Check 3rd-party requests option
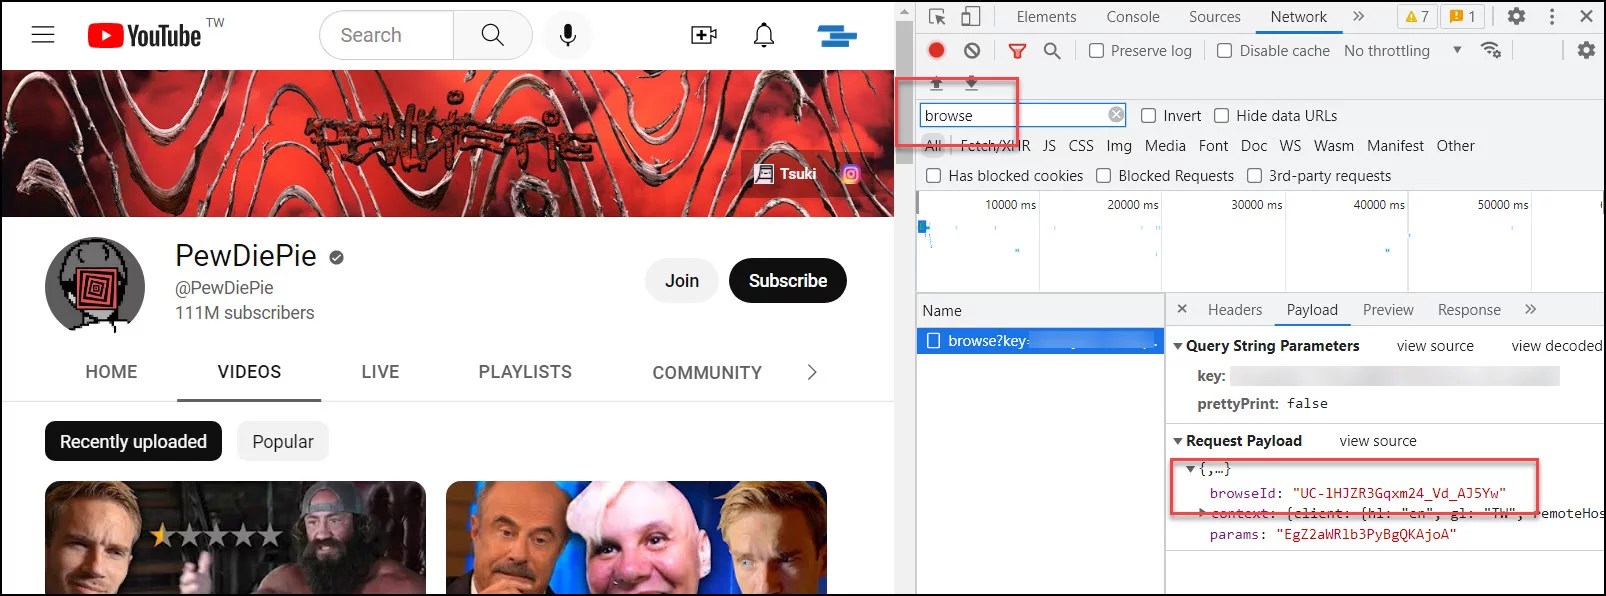The image size is (1606, 596). click(1254, 176)
